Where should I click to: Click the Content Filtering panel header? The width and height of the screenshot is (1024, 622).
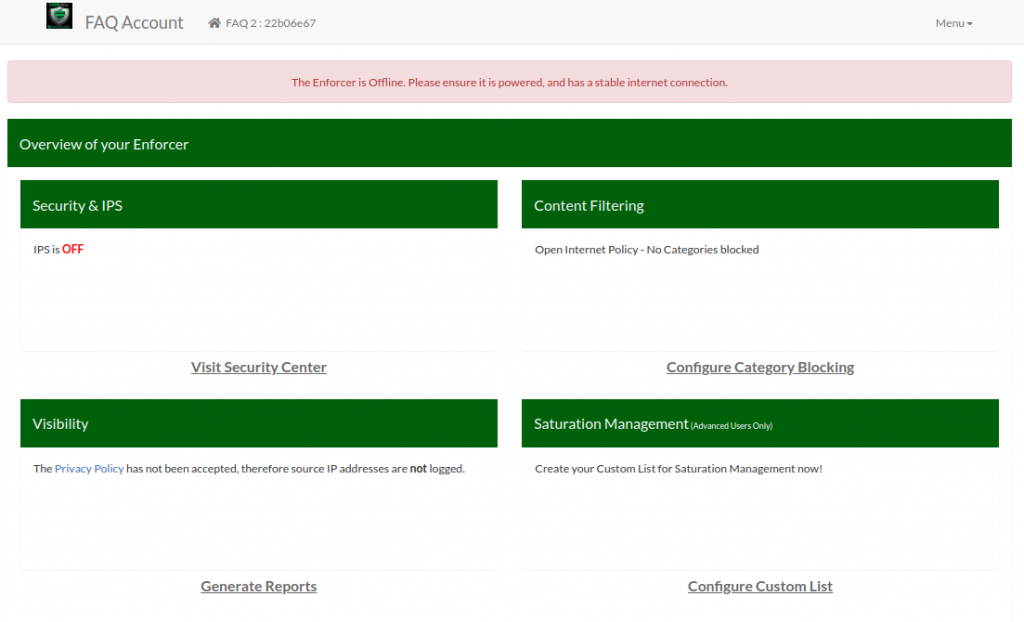click(760, 205)
